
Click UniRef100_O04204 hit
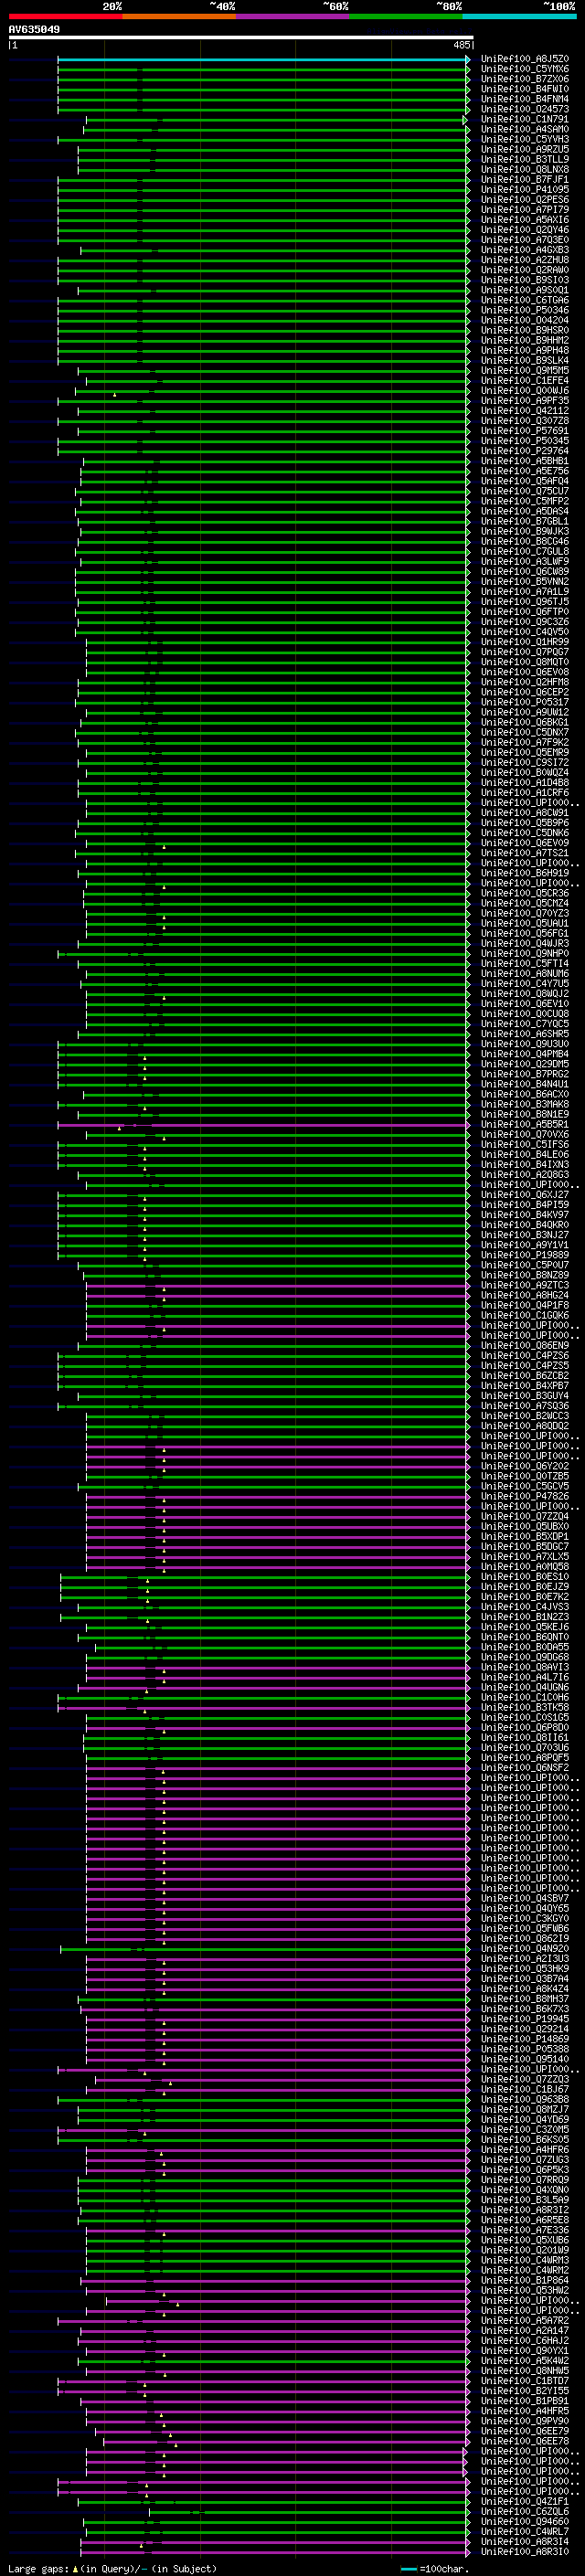point(525,320)
